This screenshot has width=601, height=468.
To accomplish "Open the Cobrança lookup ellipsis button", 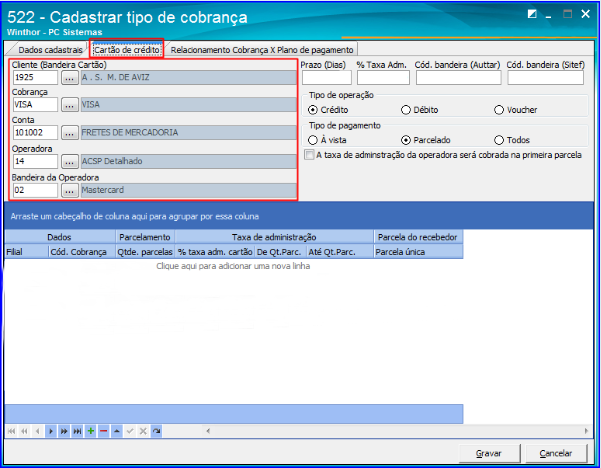I will click(69, 104).
